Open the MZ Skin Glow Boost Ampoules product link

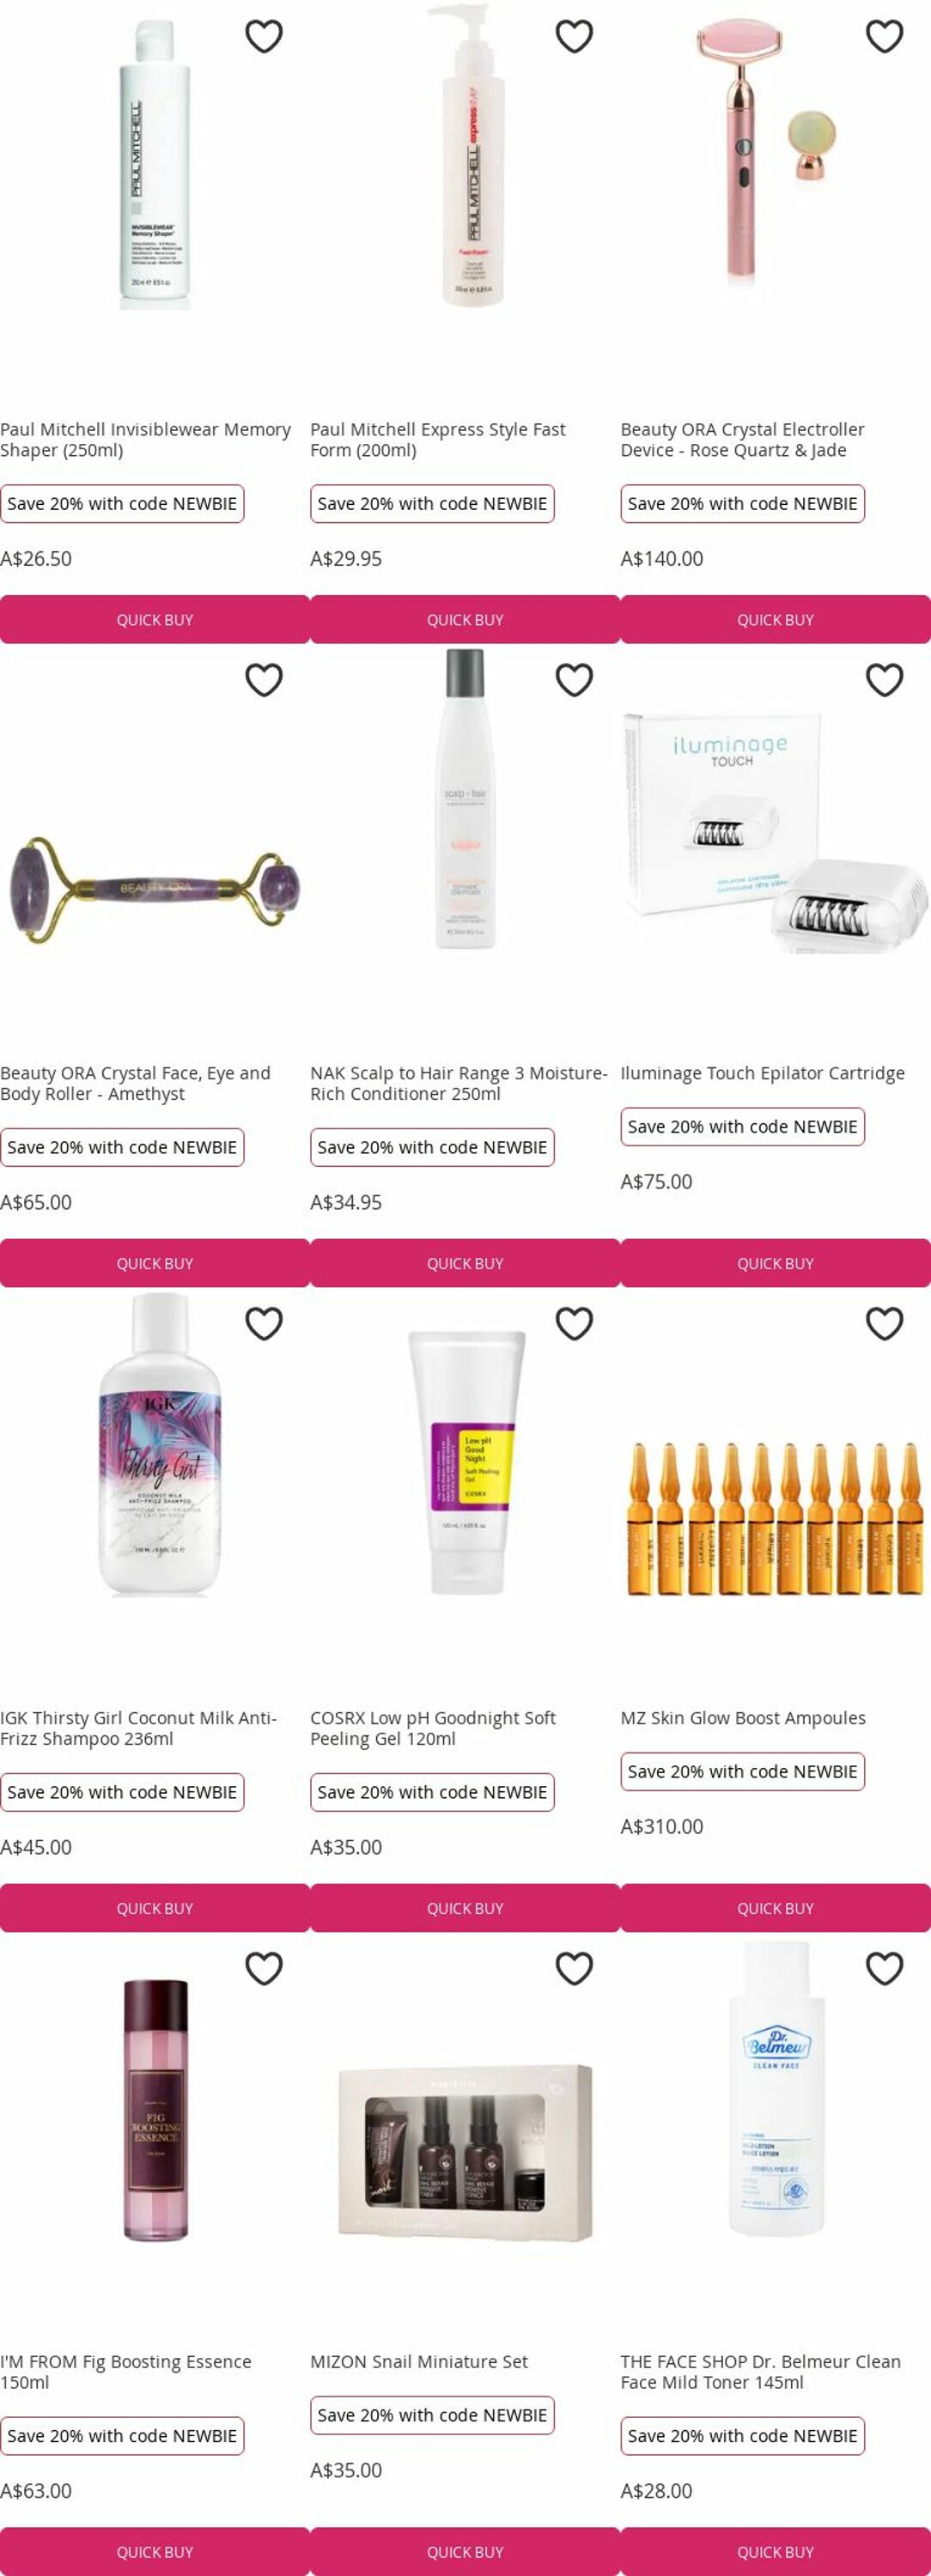[743, 1718]
